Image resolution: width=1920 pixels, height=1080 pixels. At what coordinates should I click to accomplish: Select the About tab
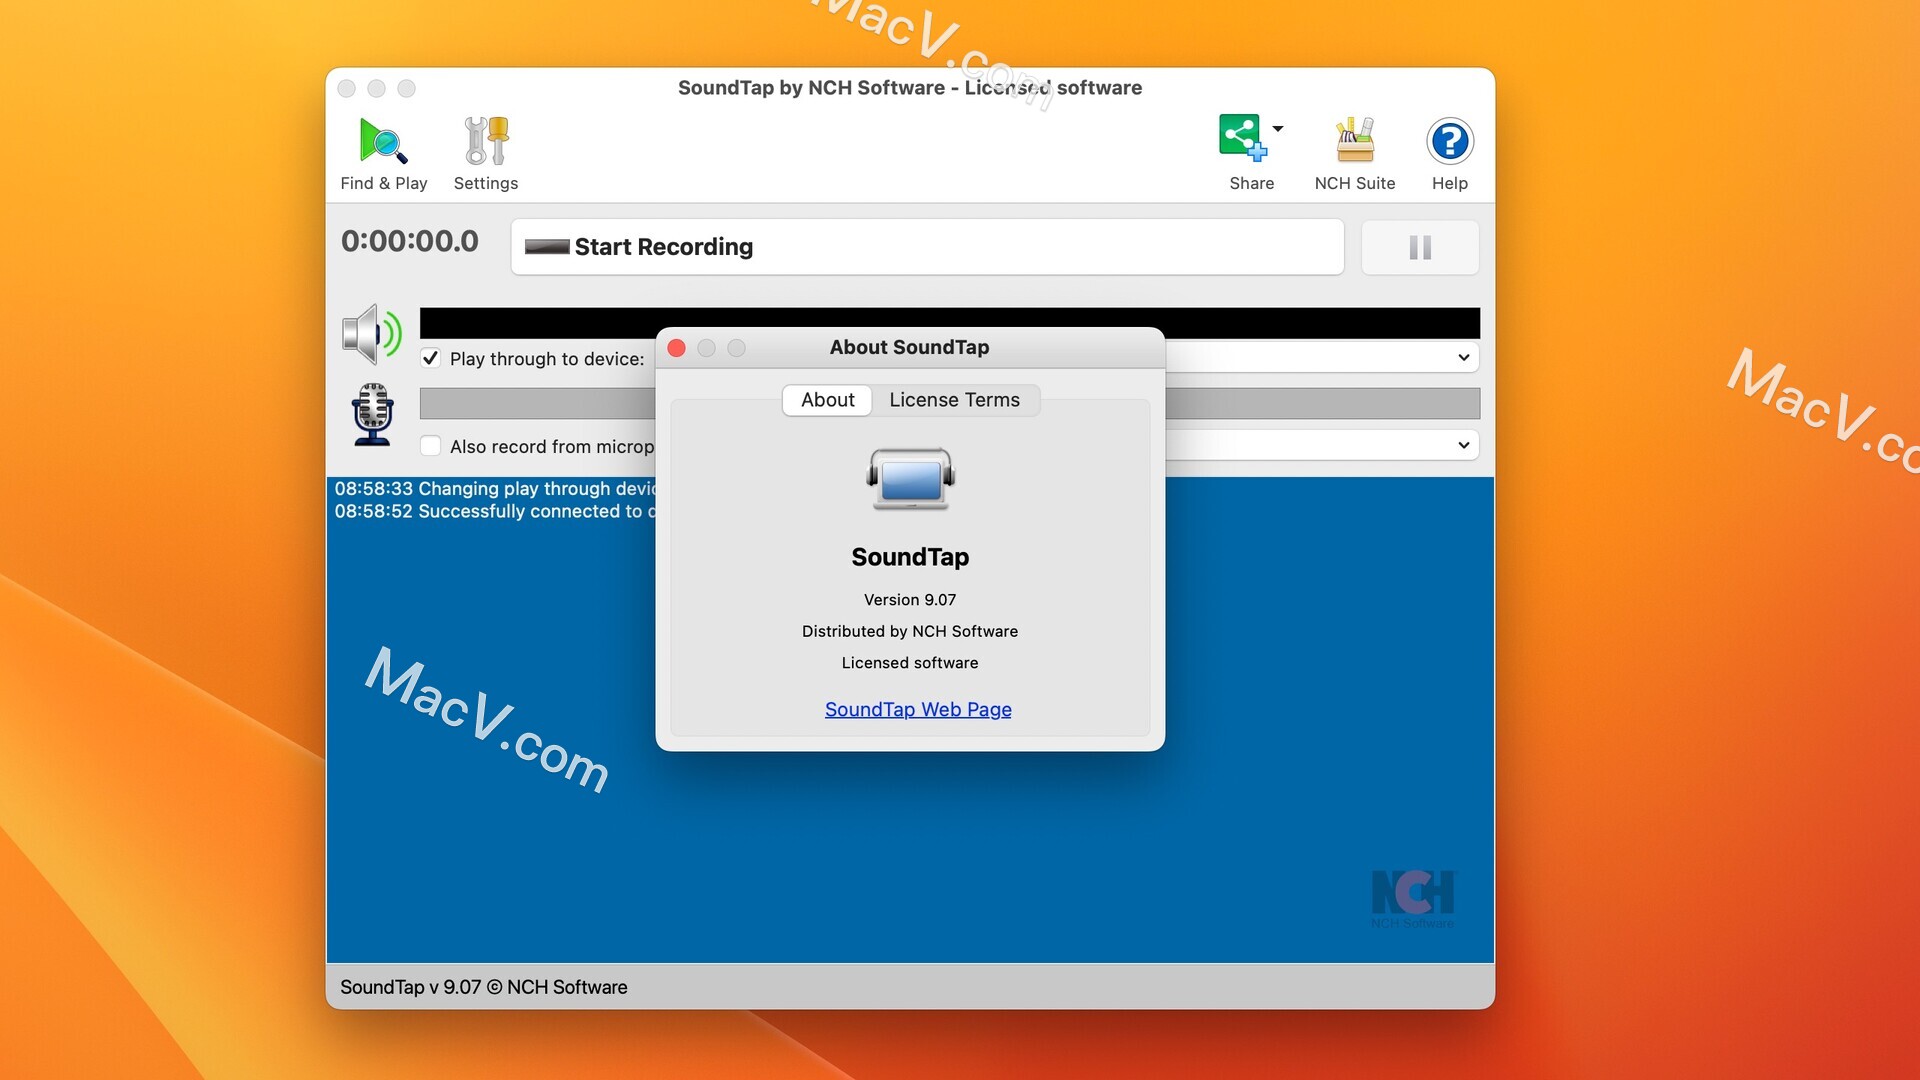pos(828,400)
